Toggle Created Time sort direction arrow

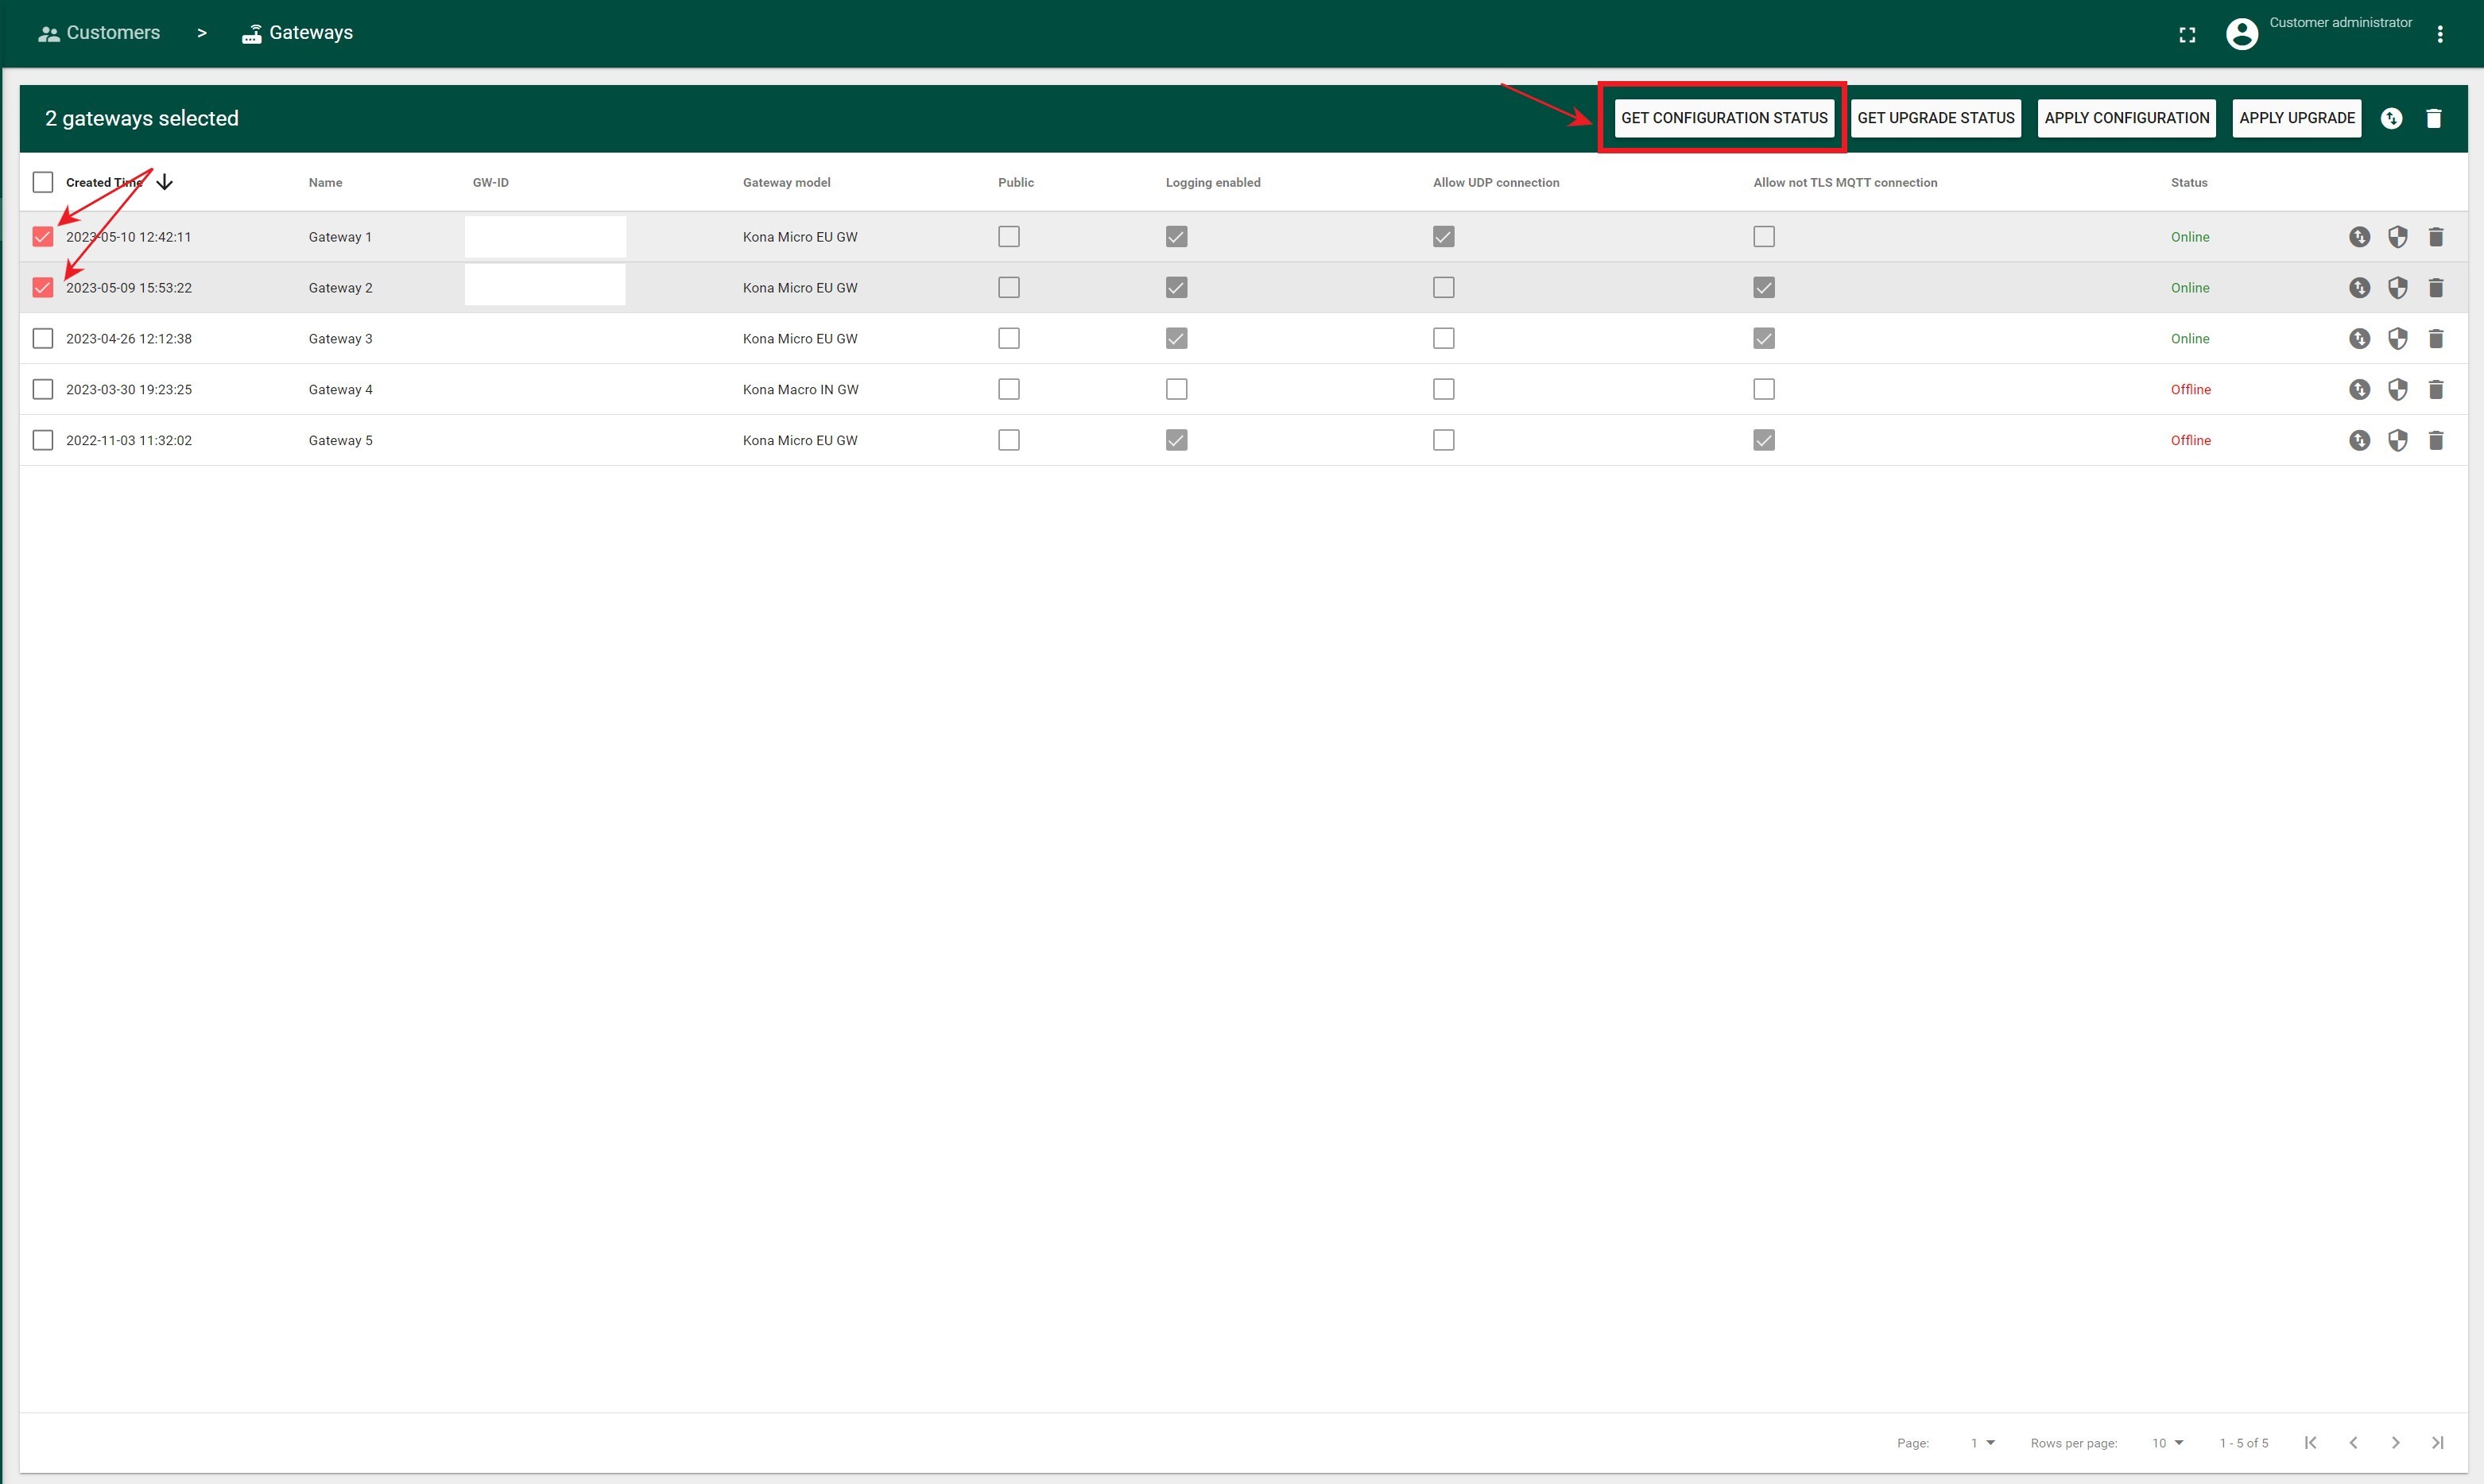coord(164,181)
